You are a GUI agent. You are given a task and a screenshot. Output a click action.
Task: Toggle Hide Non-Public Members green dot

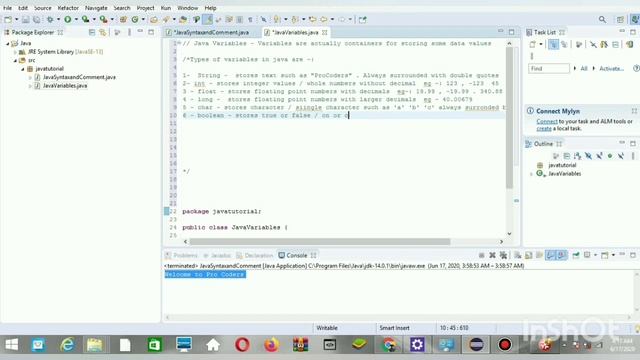coord(610,156)
